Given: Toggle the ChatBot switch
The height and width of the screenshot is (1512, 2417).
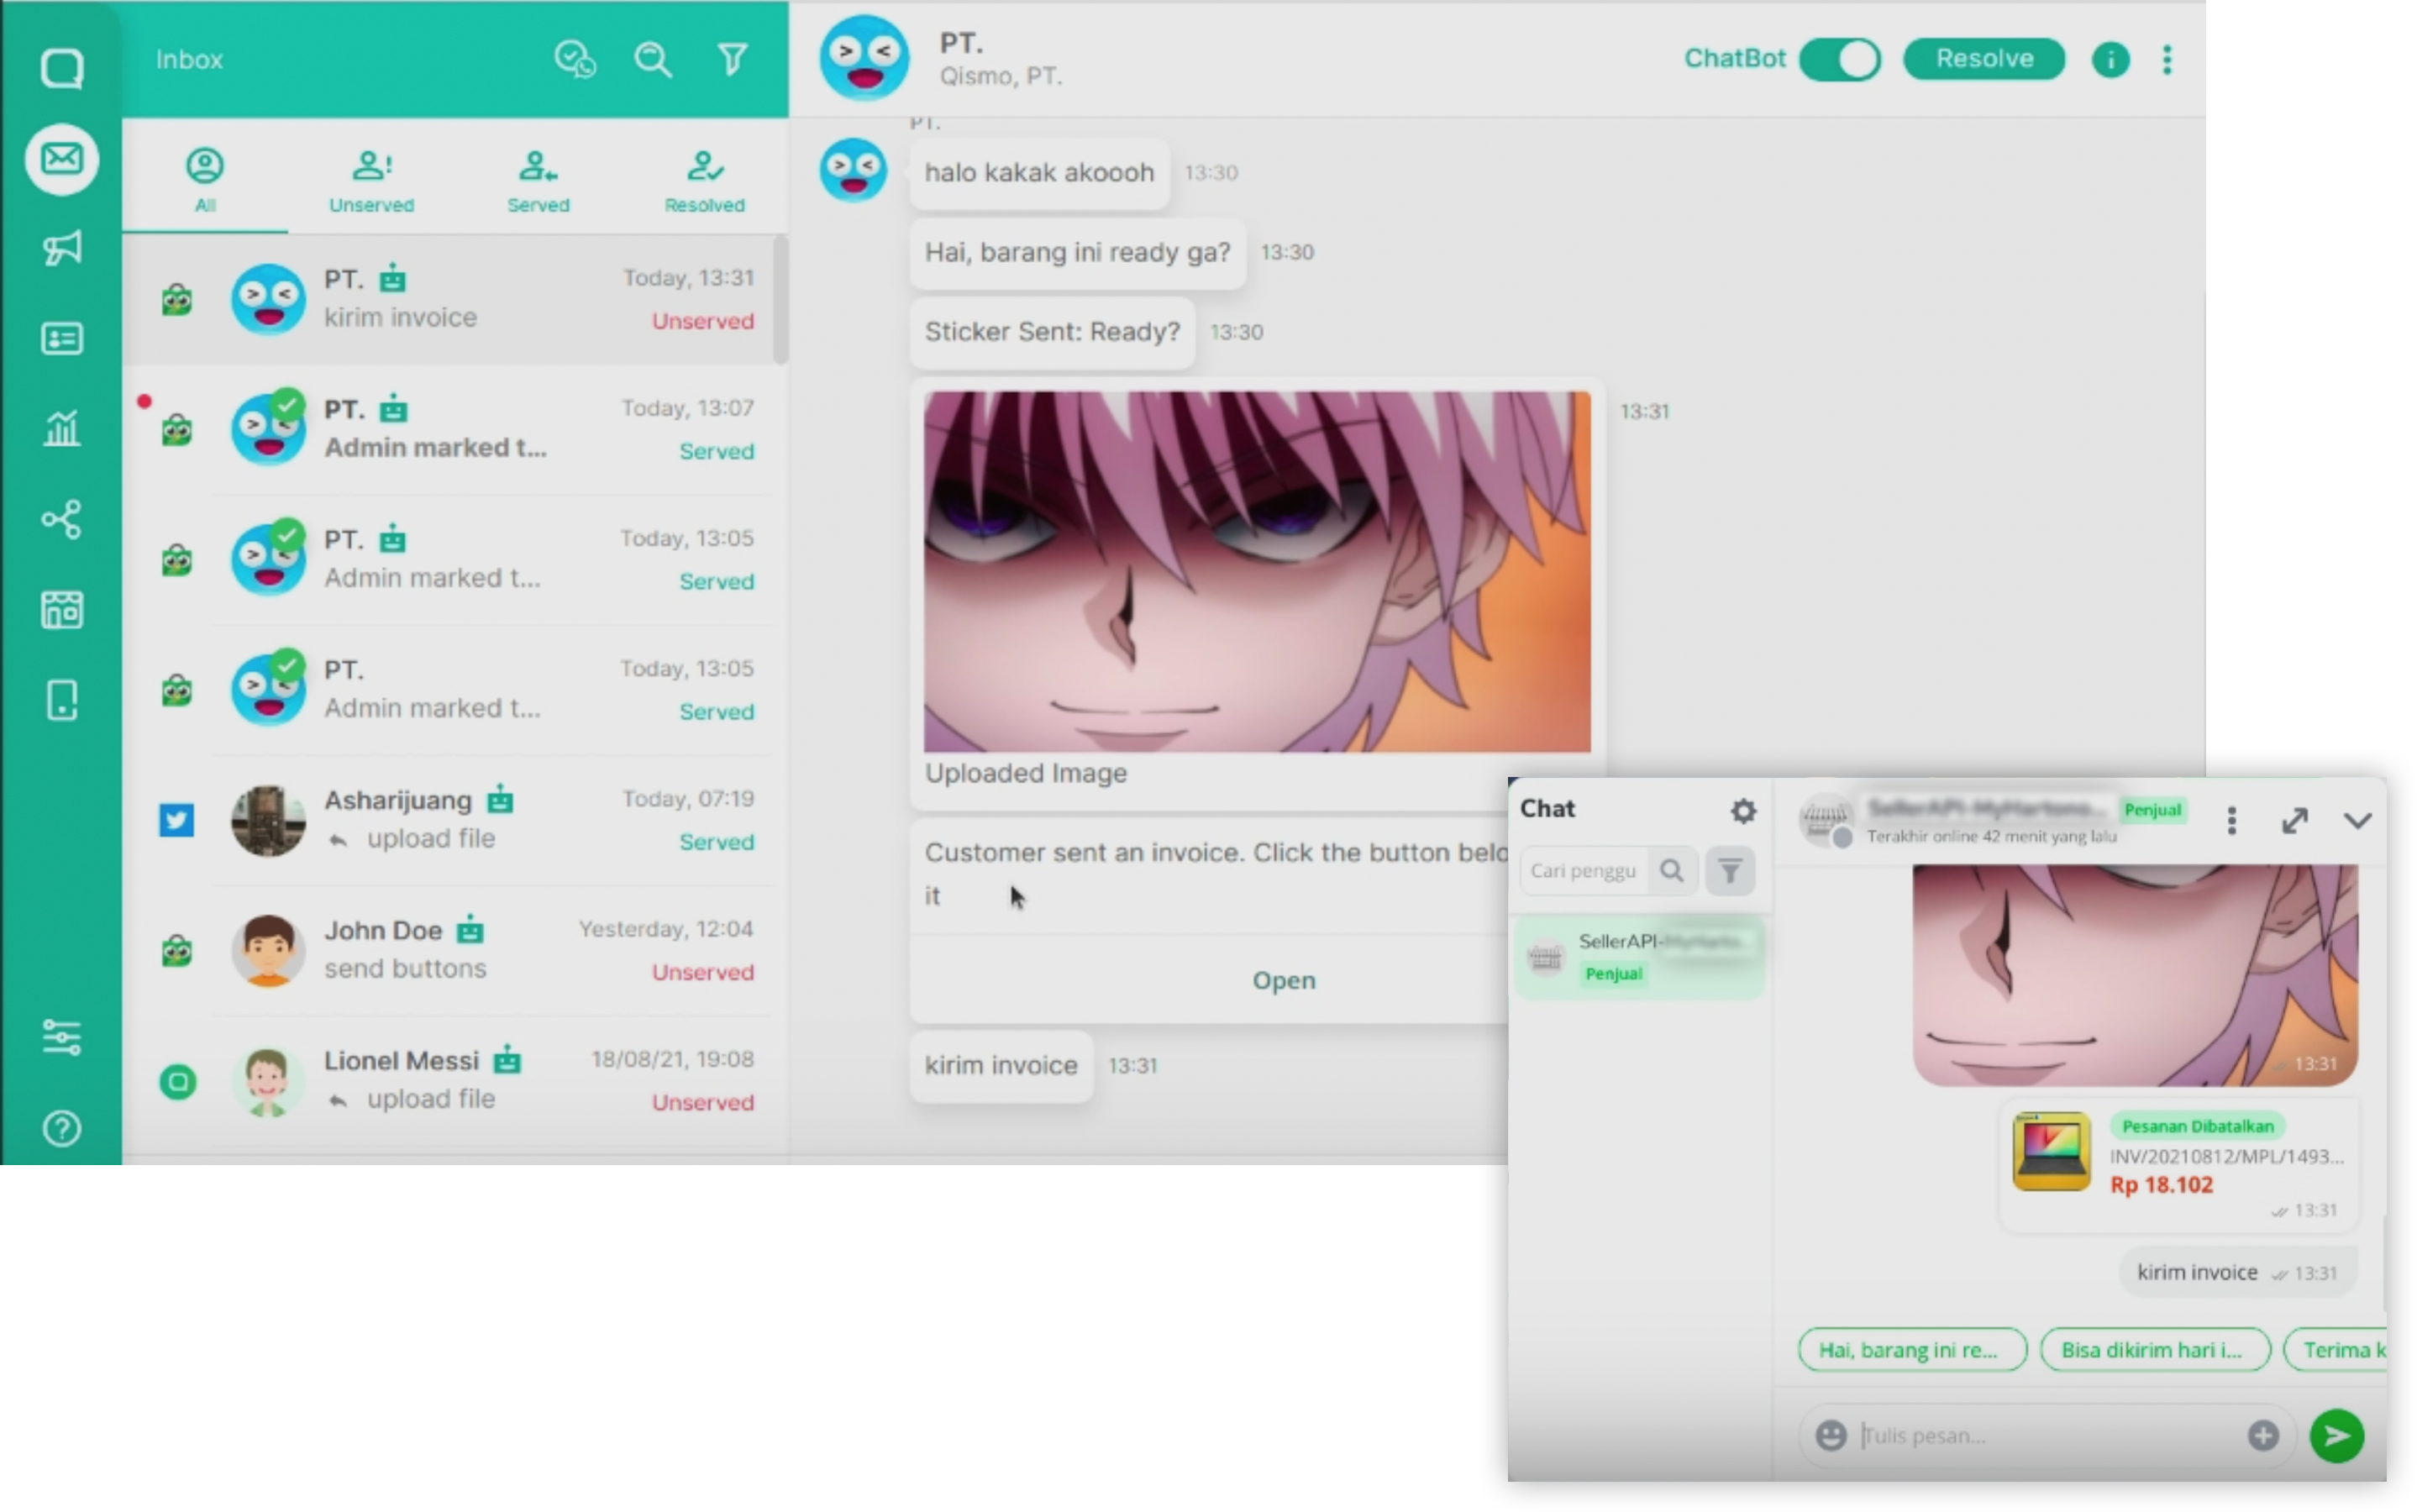Looking at the screenshot, I should (x=1840, y=59).
